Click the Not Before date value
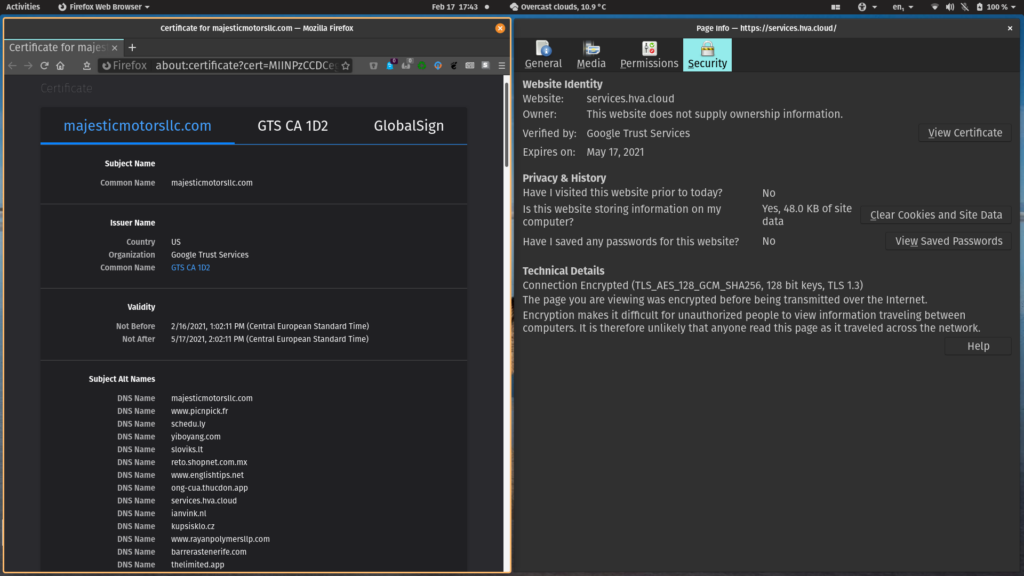This screenshot has width=1024, height=576. click(270, 327)
